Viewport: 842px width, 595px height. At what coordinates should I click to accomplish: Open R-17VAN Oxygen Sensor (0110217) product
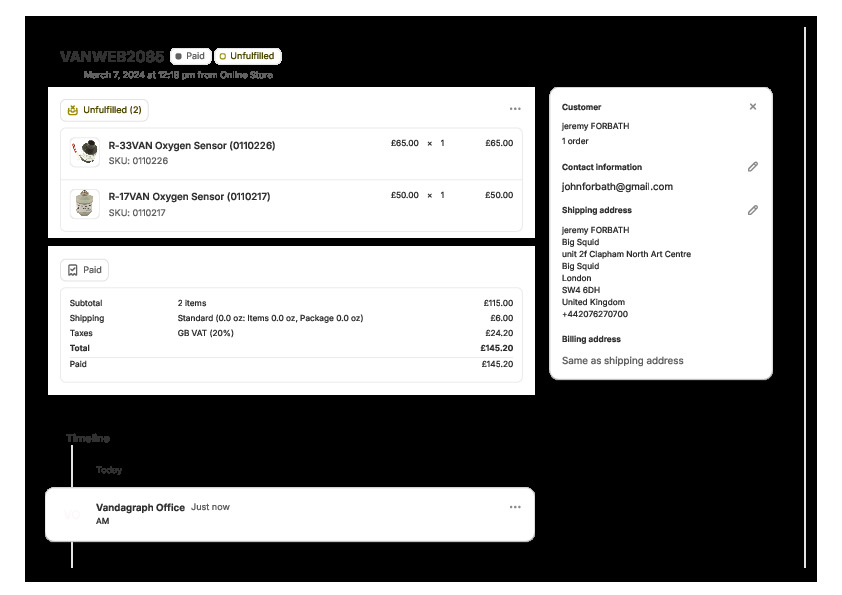[x=189, y=196]
